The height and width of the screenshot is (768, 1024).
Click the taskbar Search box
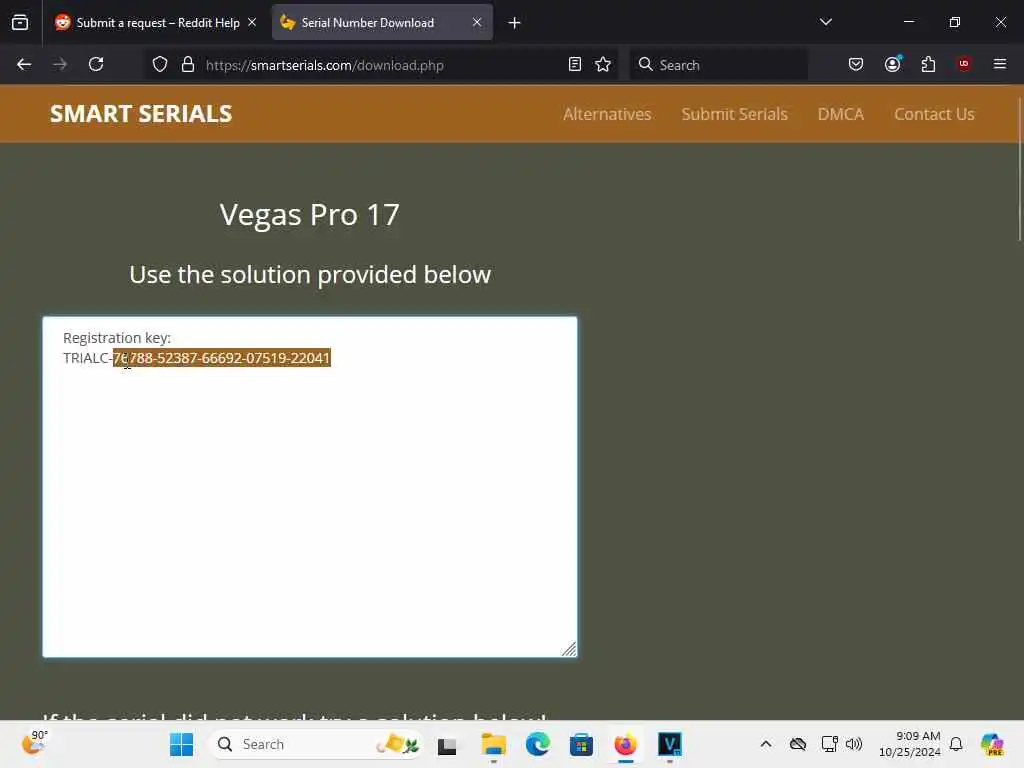pyautogui.click(x=316, y=744)
